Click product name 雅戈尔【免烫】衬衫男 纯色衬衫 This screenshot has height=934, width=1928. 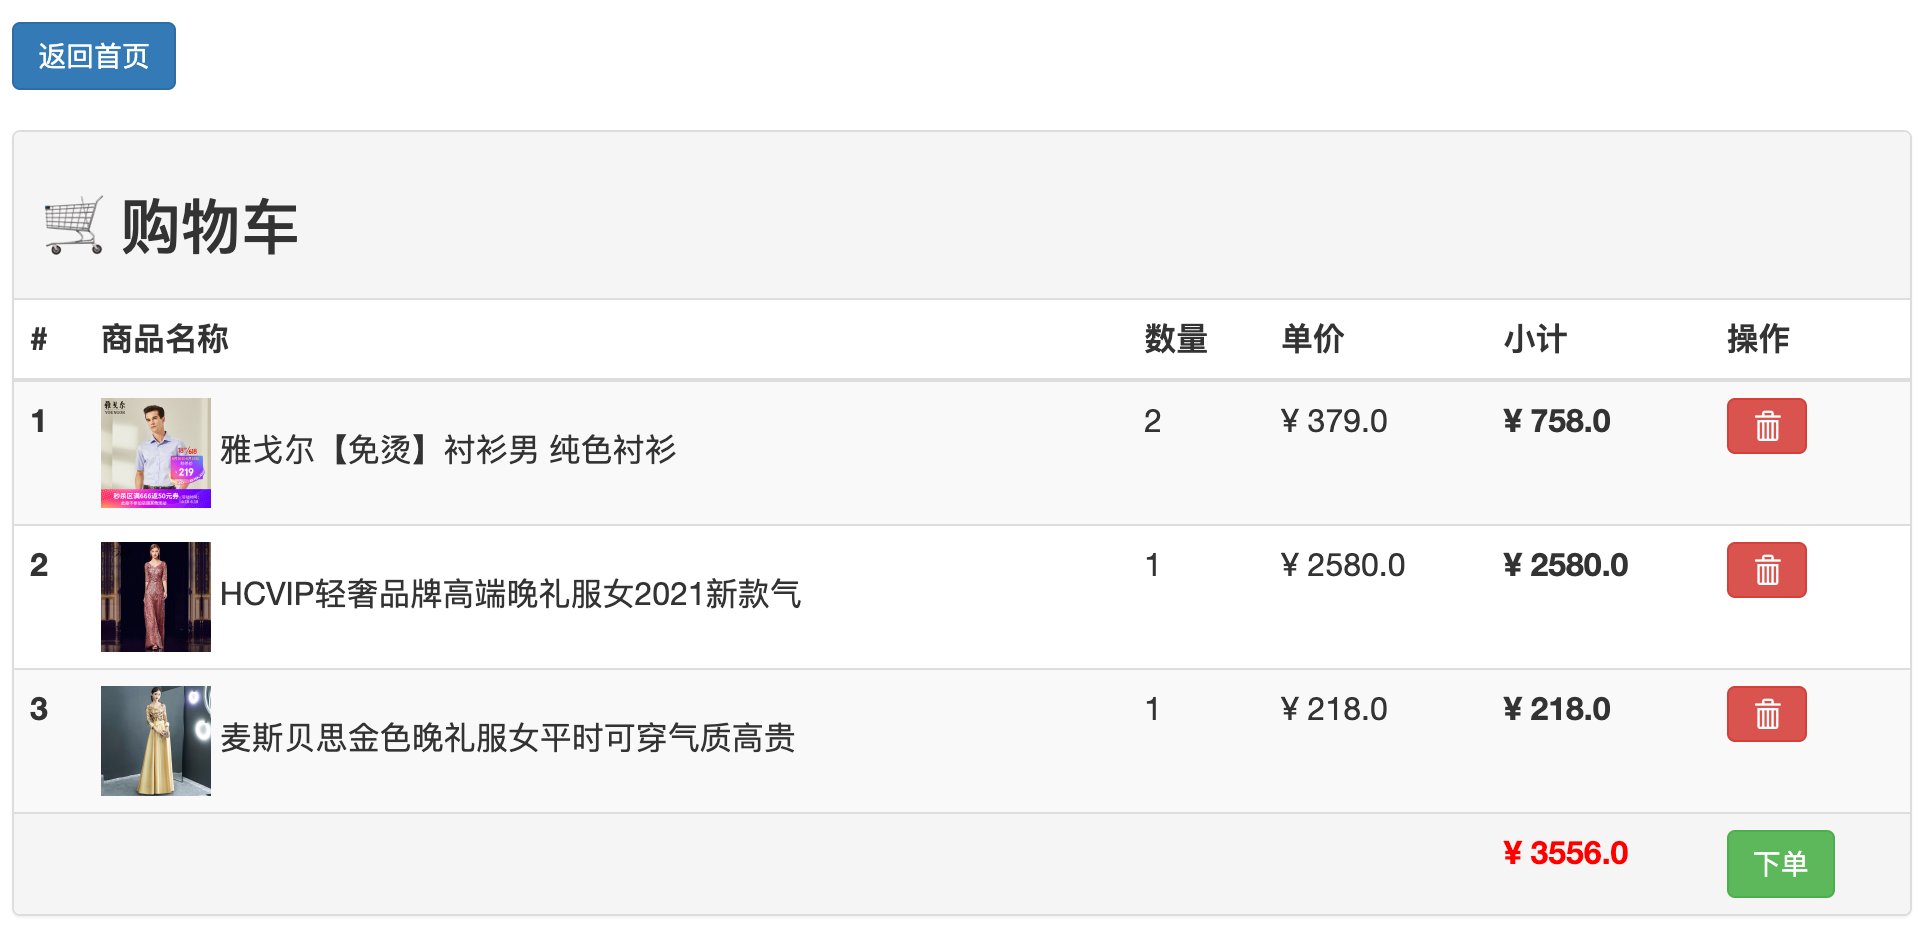click(x=448, y=450)
